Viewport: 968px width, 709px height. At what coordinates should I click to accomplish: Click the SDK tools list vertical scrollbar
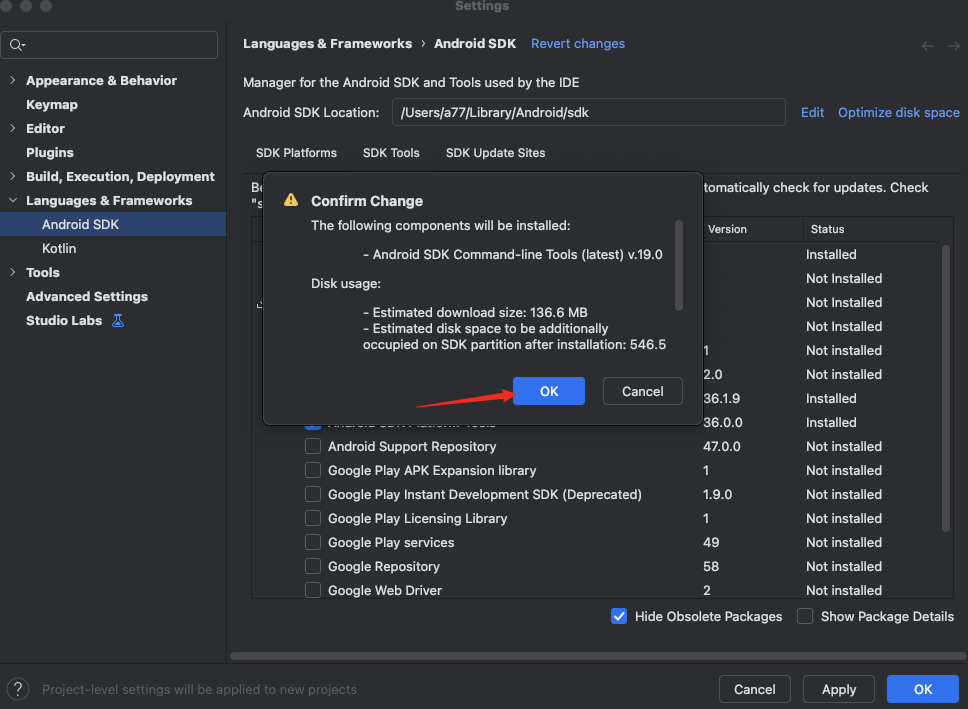pyautogui.click(x=946, y=388)
